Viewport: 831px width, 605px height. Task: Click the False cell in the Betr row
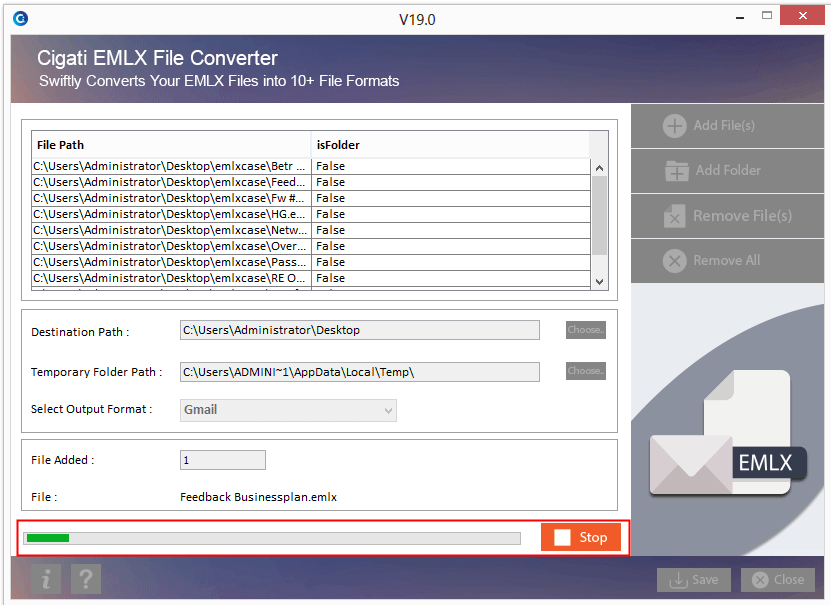[x=451, y=166]
